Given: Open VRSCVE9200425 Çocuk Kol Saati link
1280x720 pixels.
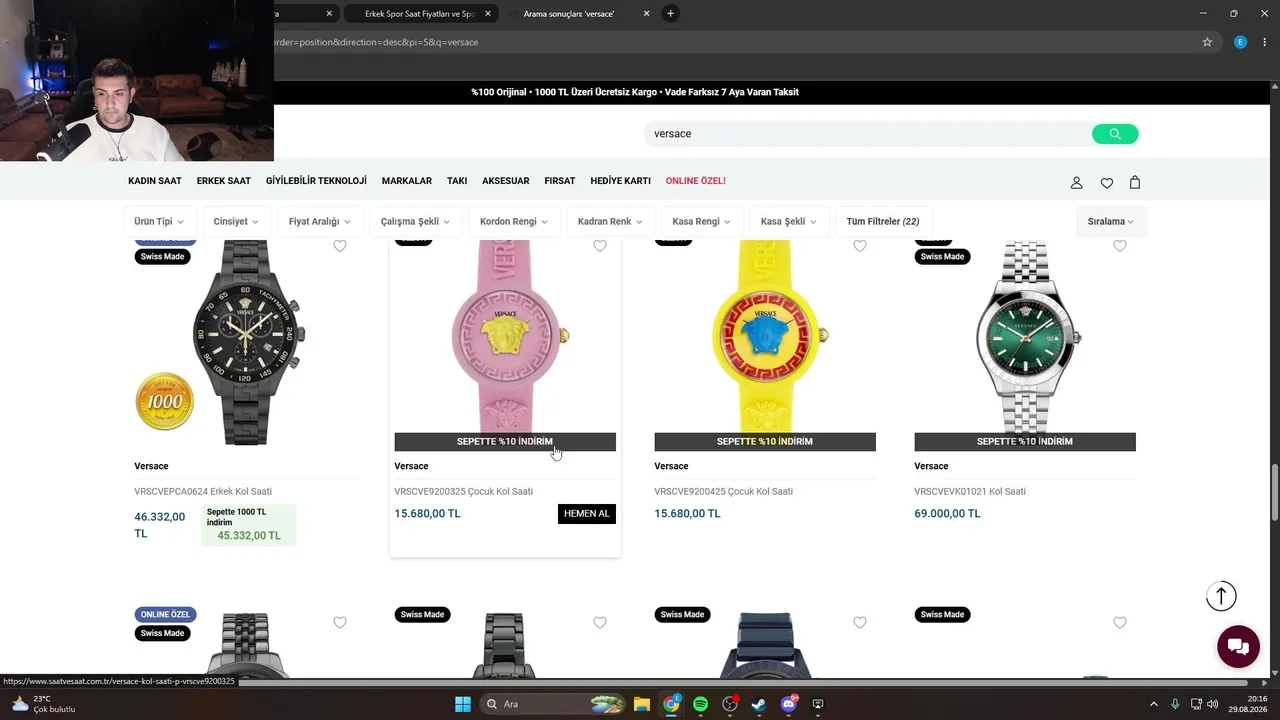Looking at the screenshot, I should pos(724,491).
